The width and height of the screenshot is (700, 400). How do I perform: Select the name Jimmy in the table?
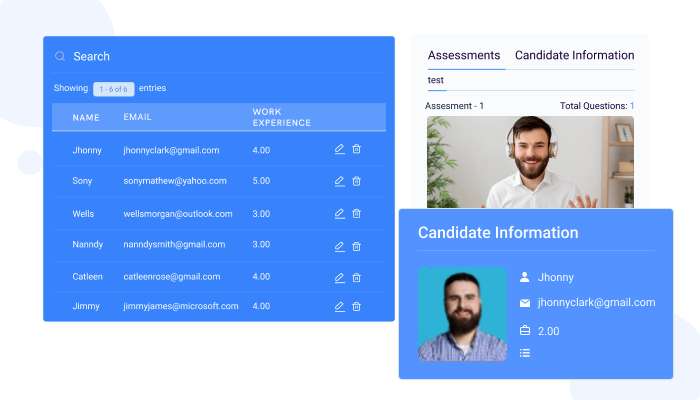coord(86,306)
